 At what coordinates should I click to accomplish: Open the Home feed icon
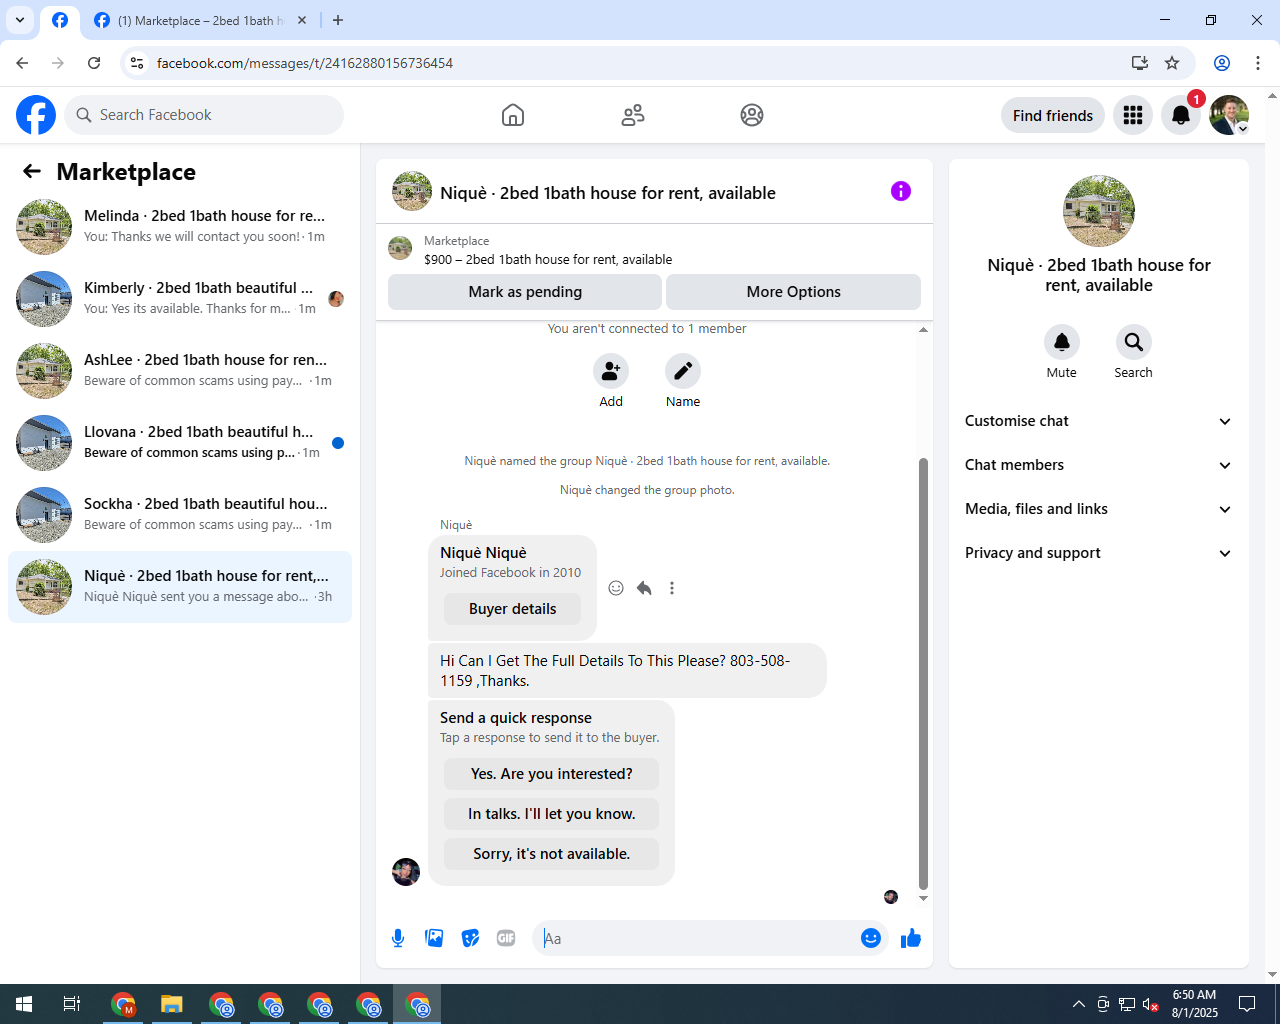pos(513,115)
